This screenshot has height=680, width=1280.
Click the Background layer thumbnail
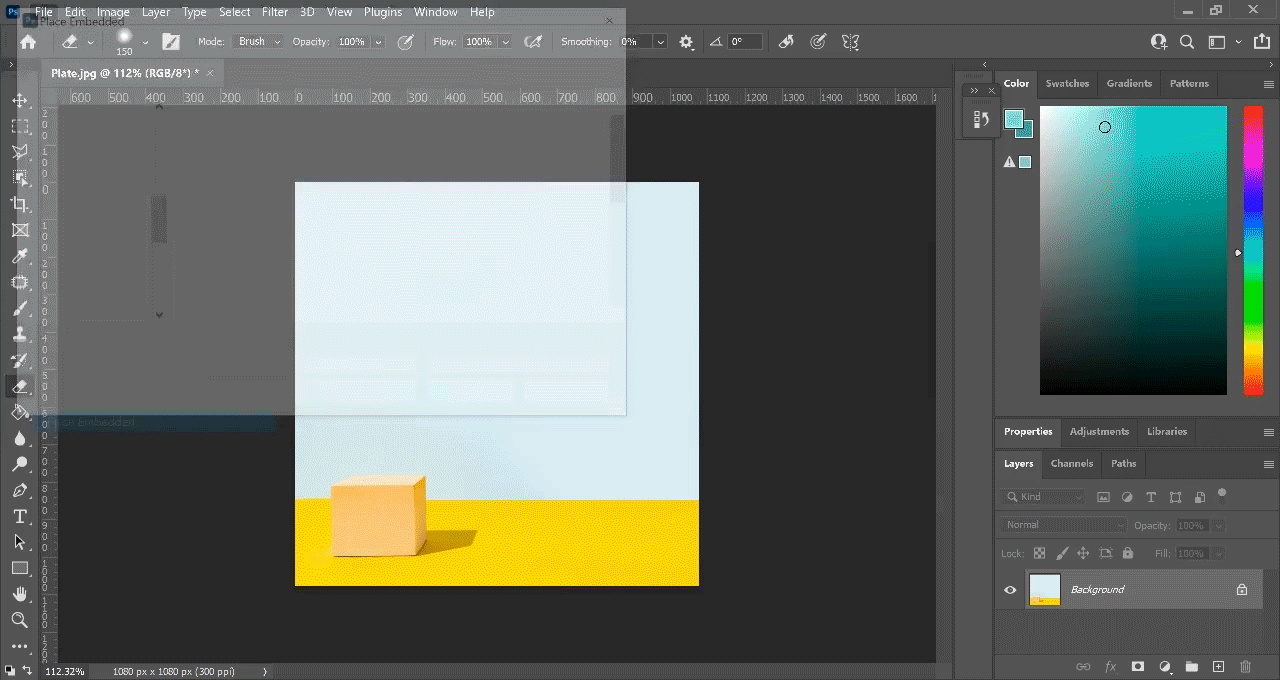(1044, 590)
